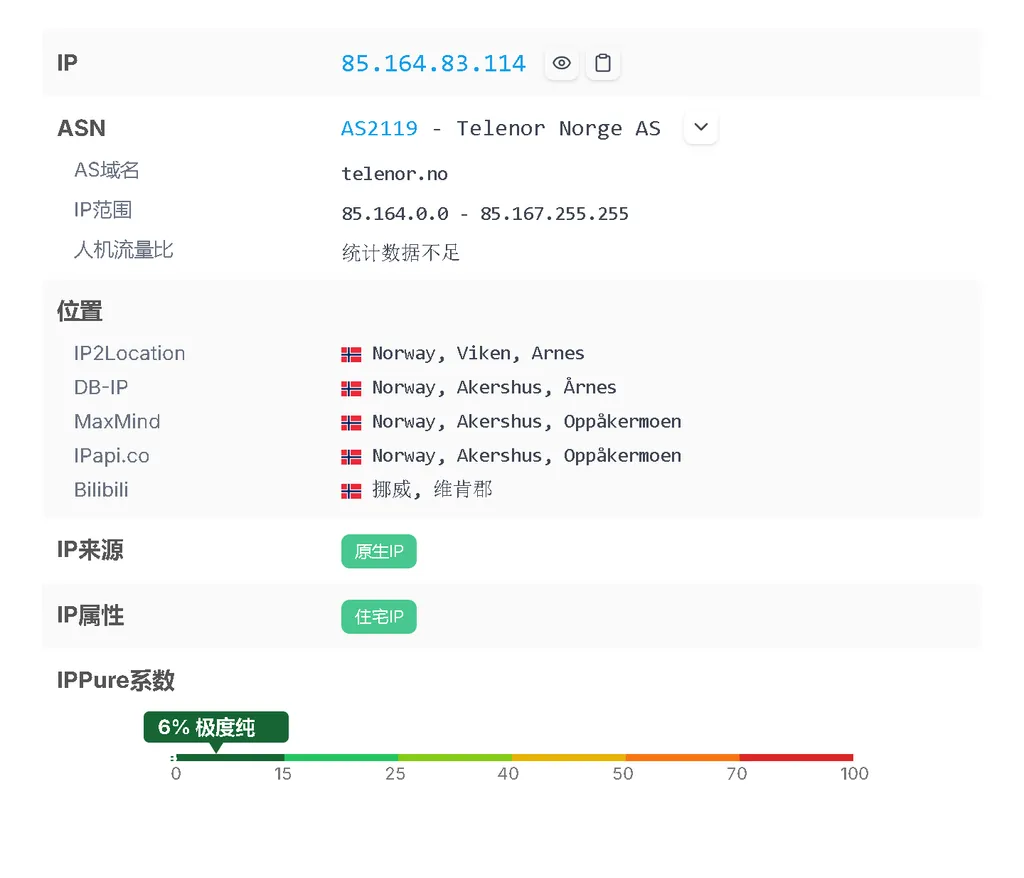Image resolution: width=1024 pixels, height=878 pixels.
Task: Click the 6% 极度纯 marker on the purity scale
Action: click(216, 727)
